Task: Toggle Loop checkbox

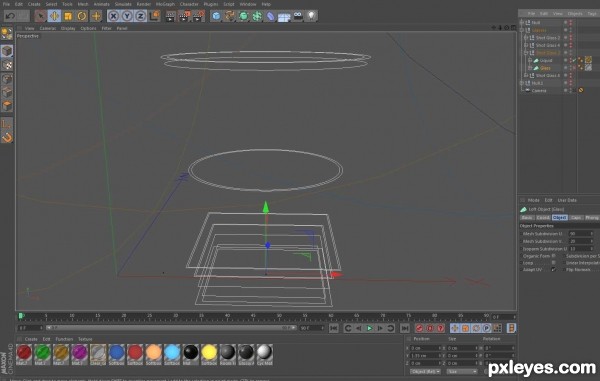Action: tap(553, 263)
